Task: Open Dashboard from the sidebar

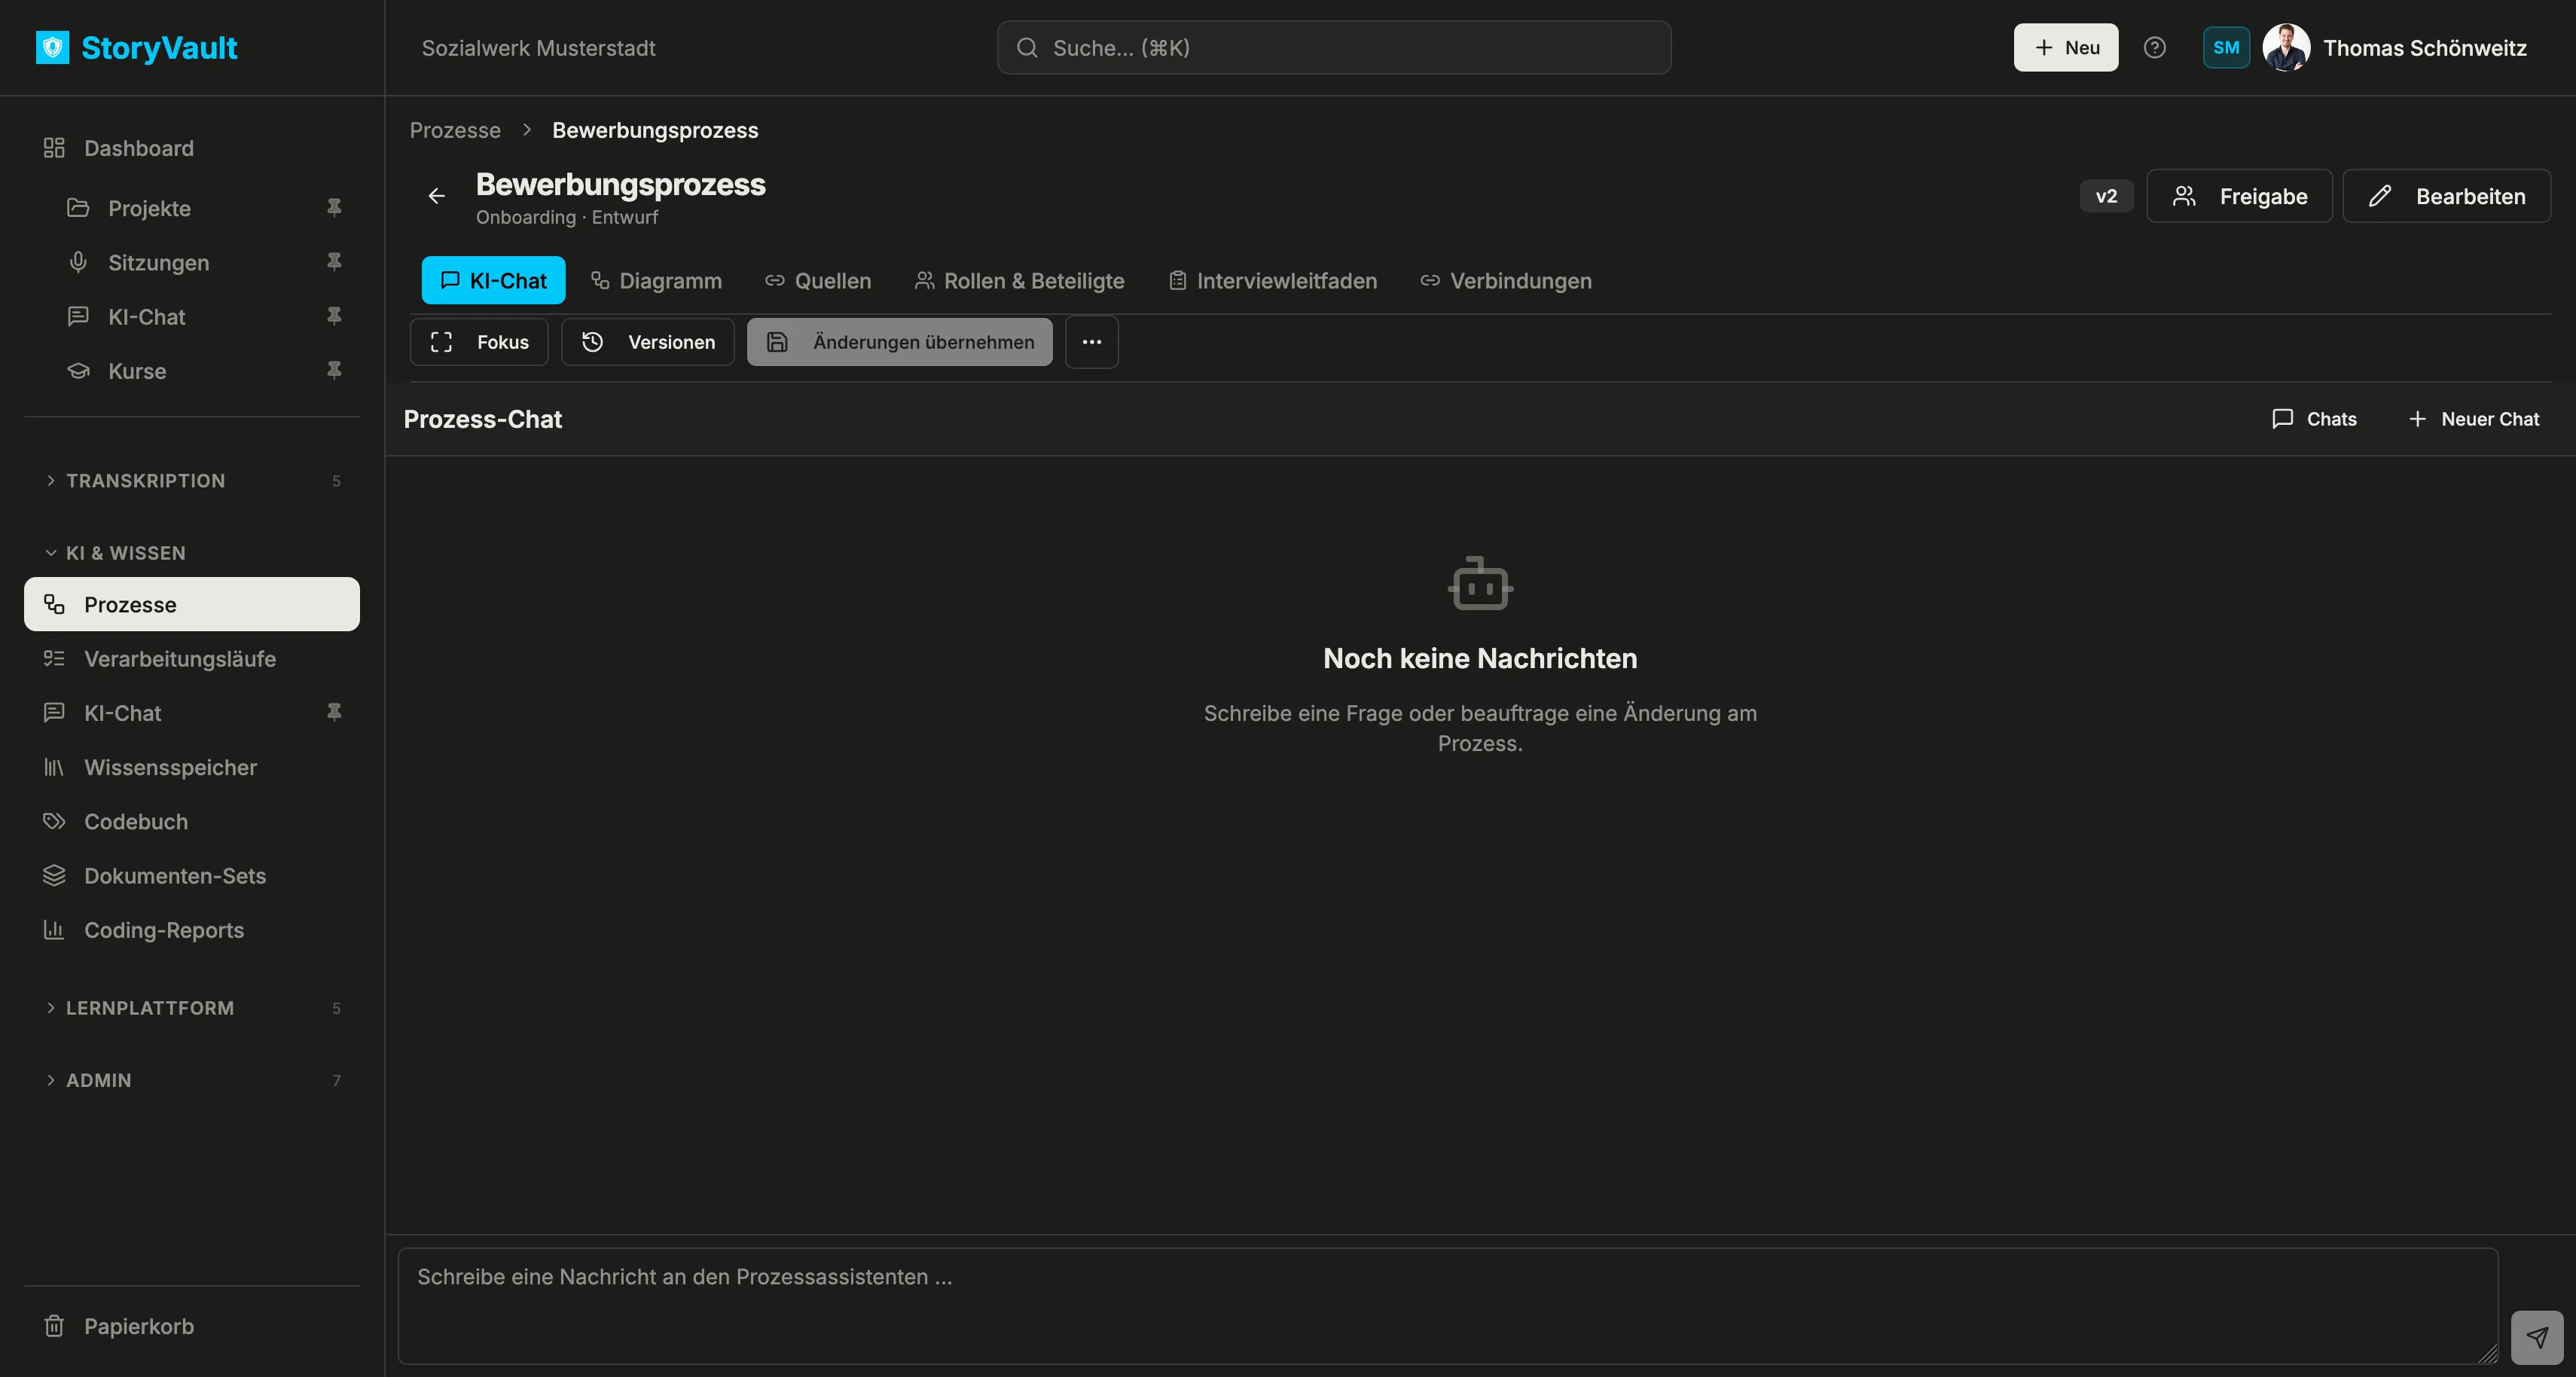Action: pyautogui.click(x=192, y=148)
